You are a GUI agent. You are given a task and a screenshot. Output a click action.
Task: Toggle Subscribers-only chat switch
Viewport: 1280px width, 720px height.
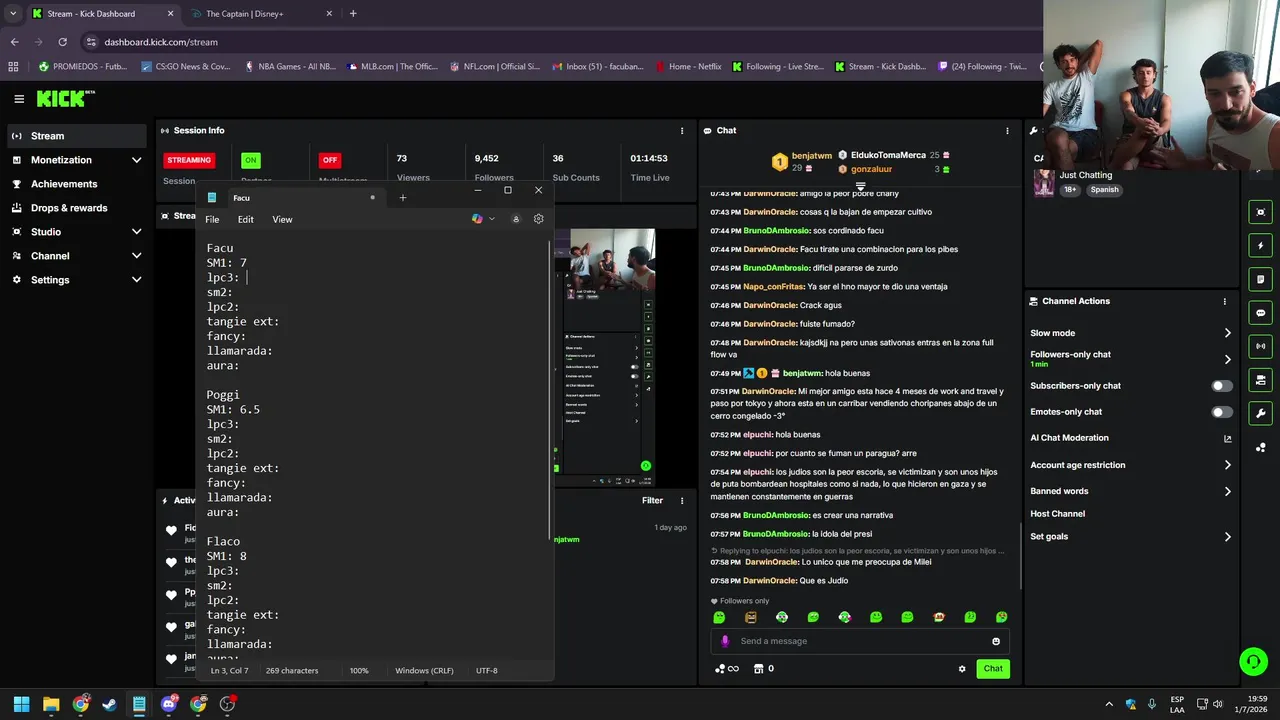click(1222, 386)
